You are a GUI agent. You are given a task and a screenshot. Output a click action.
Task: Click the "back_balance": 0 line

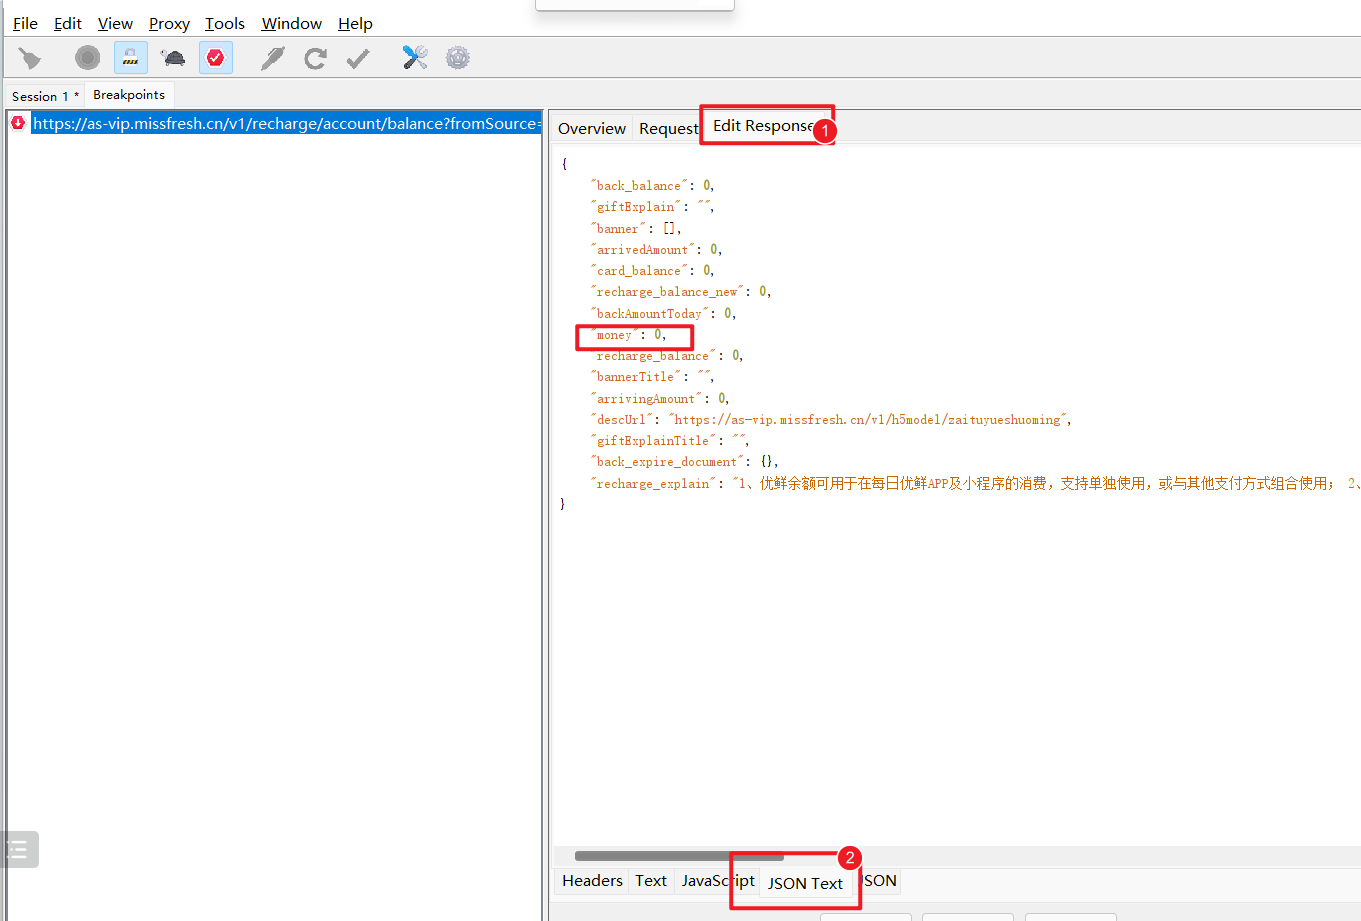click(x=652, y=186)
